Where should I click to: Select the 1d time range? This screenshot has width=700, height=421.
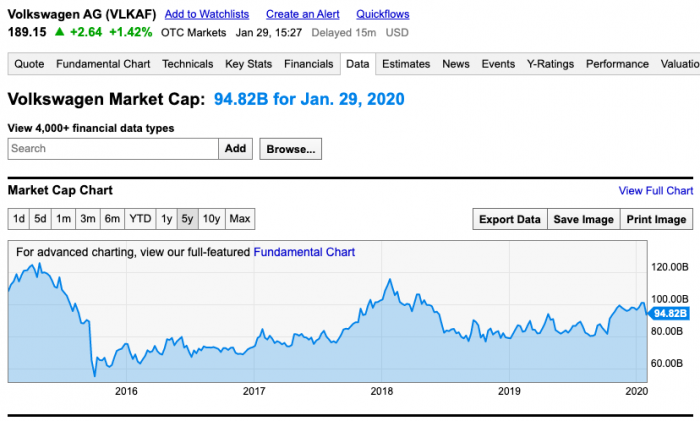[x=18, y=219]
